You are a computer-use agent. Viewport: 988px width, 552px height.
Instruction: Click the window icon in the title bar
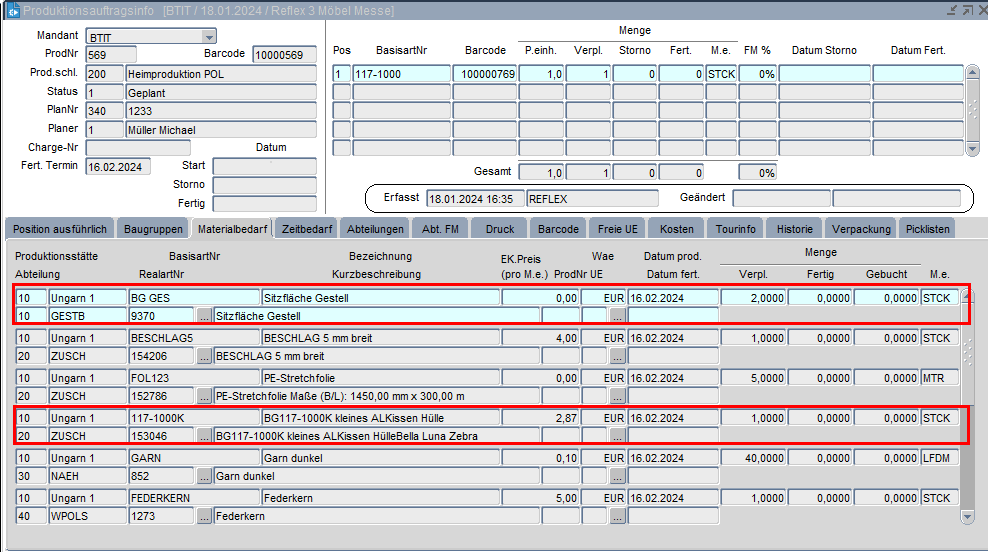(12, 11)
